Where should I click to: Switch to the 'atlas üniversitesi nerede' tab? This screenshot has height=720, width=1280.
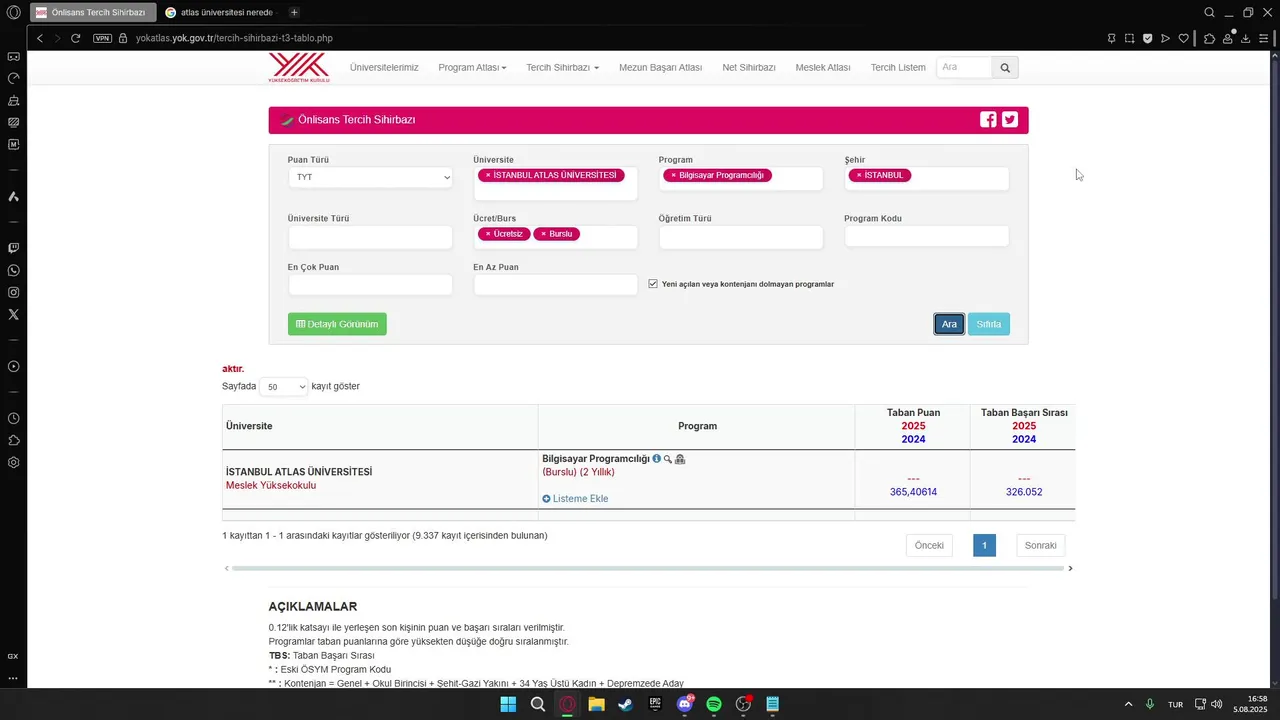click(x=221, y=12)
